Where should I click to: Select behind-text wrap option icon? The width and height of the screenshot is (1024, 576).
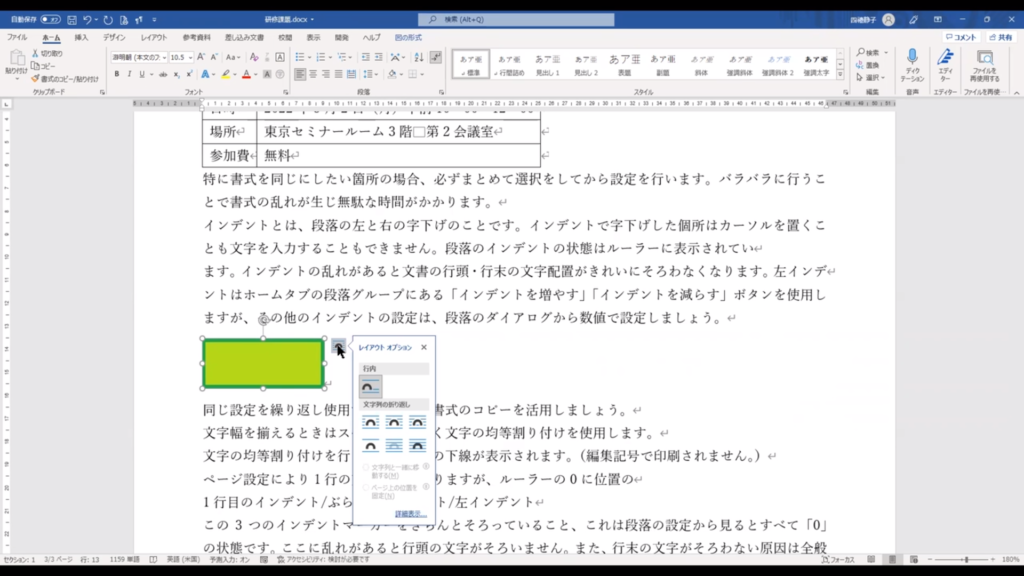(x=394, y=445)
